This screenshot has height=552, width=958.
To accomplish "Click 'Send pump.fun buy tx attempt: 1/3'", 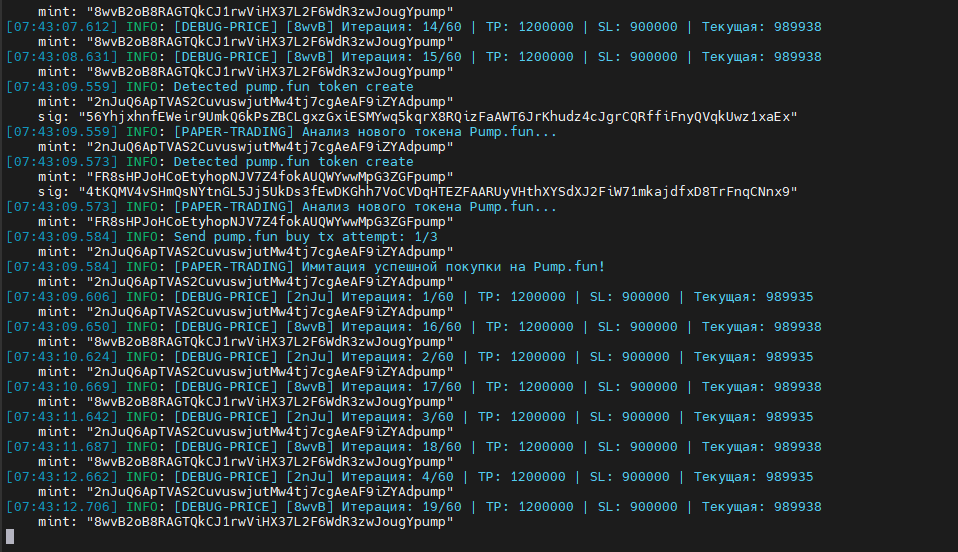I will pos(305,237).
